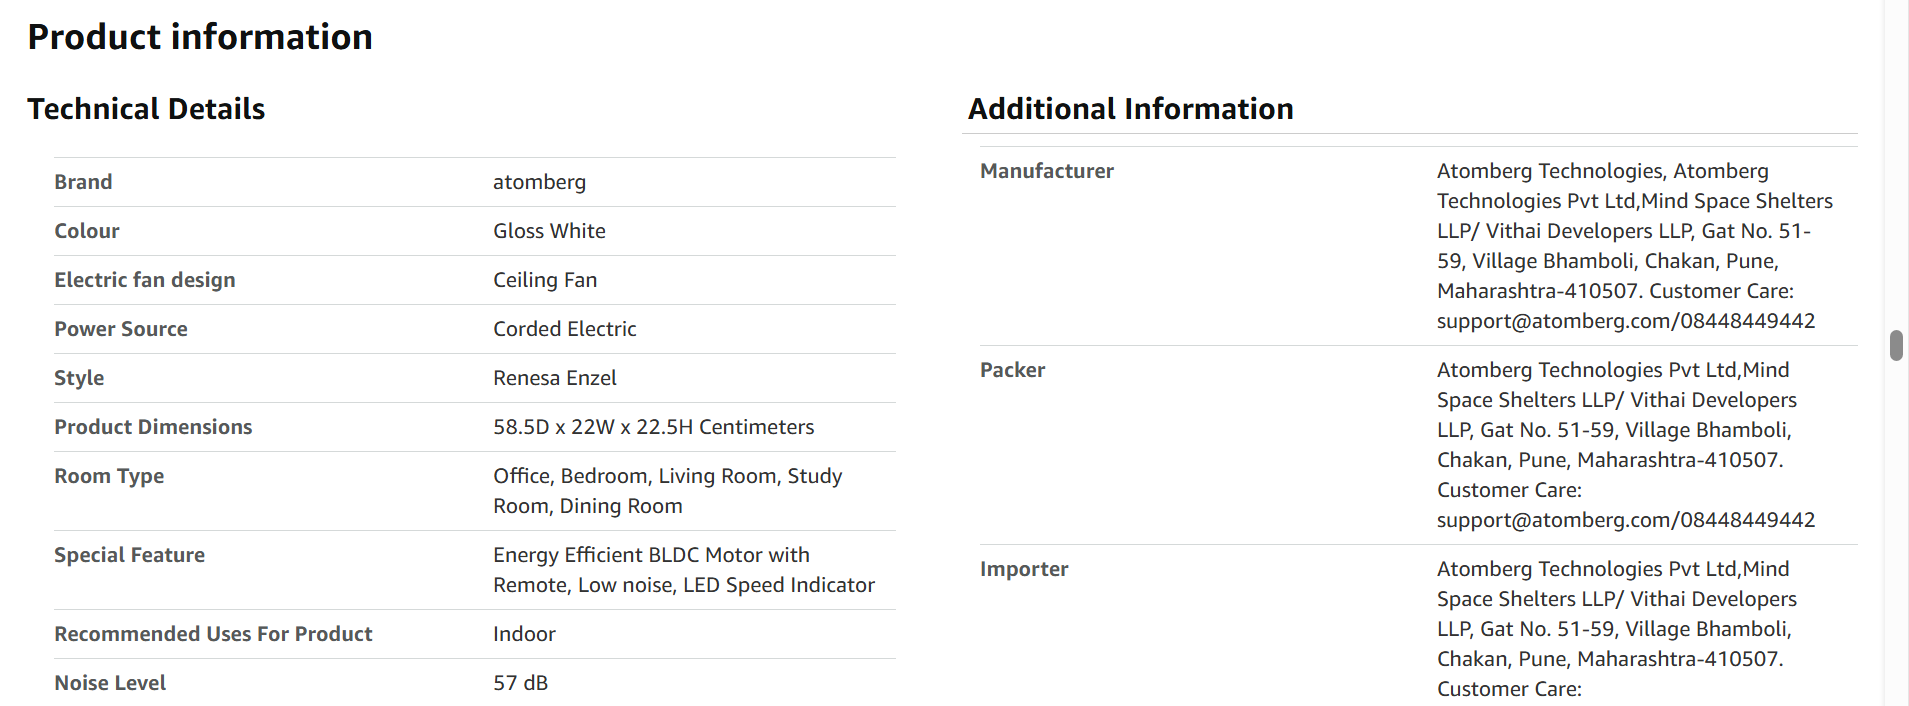This screenshot has height=706, width=1909.
Task: Click the Gloss White colour value
Action: (549, 231)
